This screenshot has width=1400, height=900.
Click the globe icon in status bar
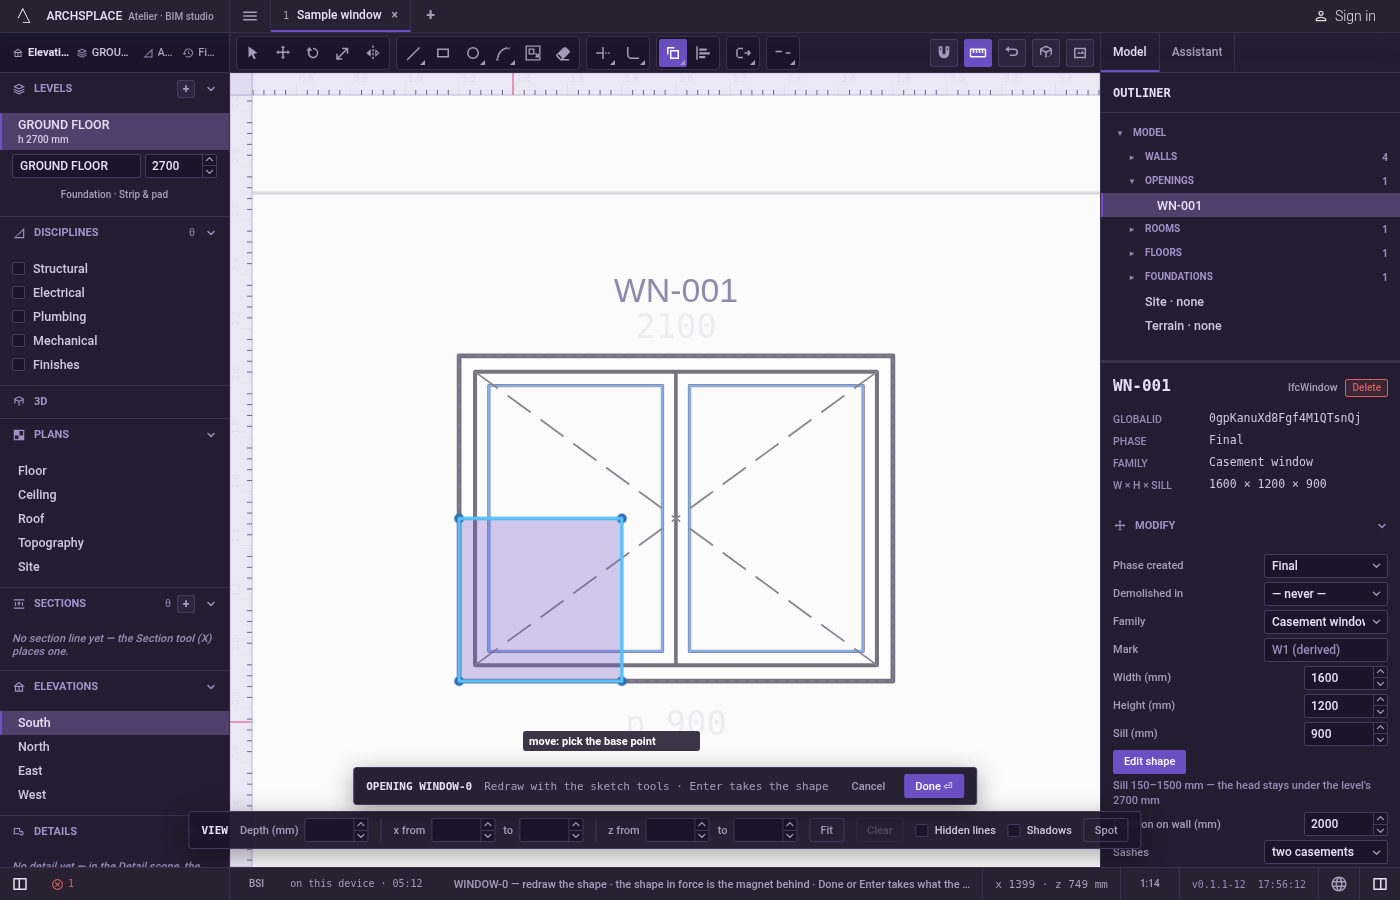[1339, 884]
